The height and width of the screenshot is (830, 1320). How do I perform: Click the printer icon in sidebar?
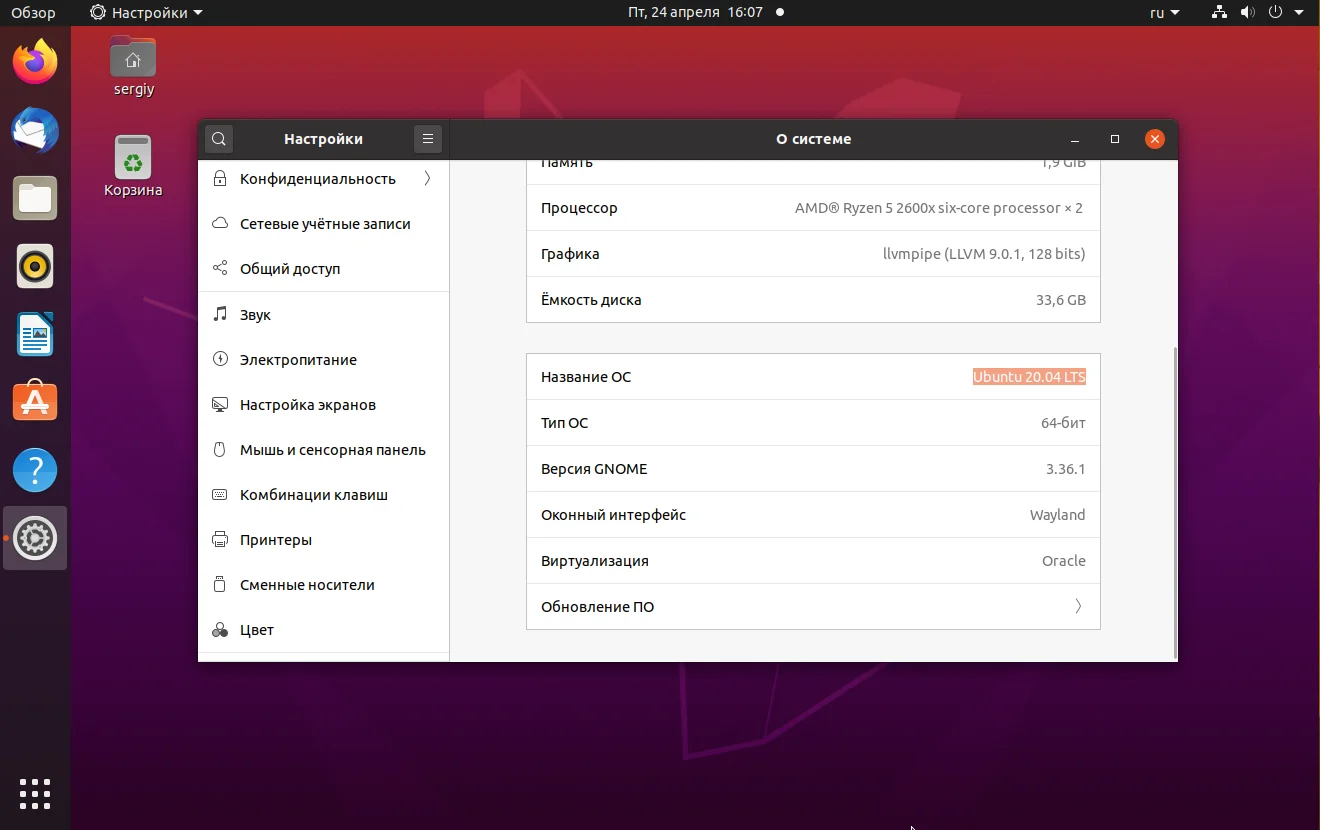pyautogui.click(x=220, y=540)
